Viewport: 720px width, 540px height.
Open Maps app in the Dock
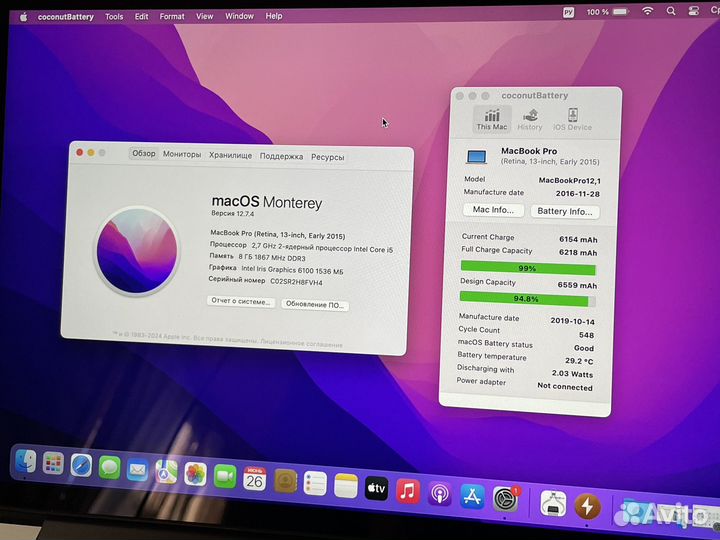click(x=166, y=472)
